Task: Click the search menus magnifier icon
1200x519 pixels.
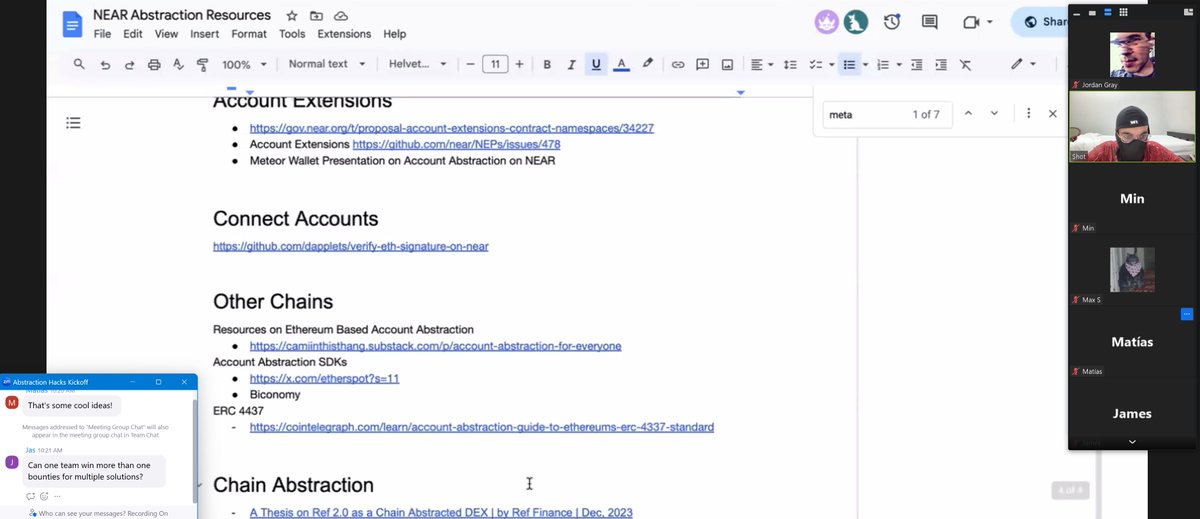Action: tap(79, 64)
